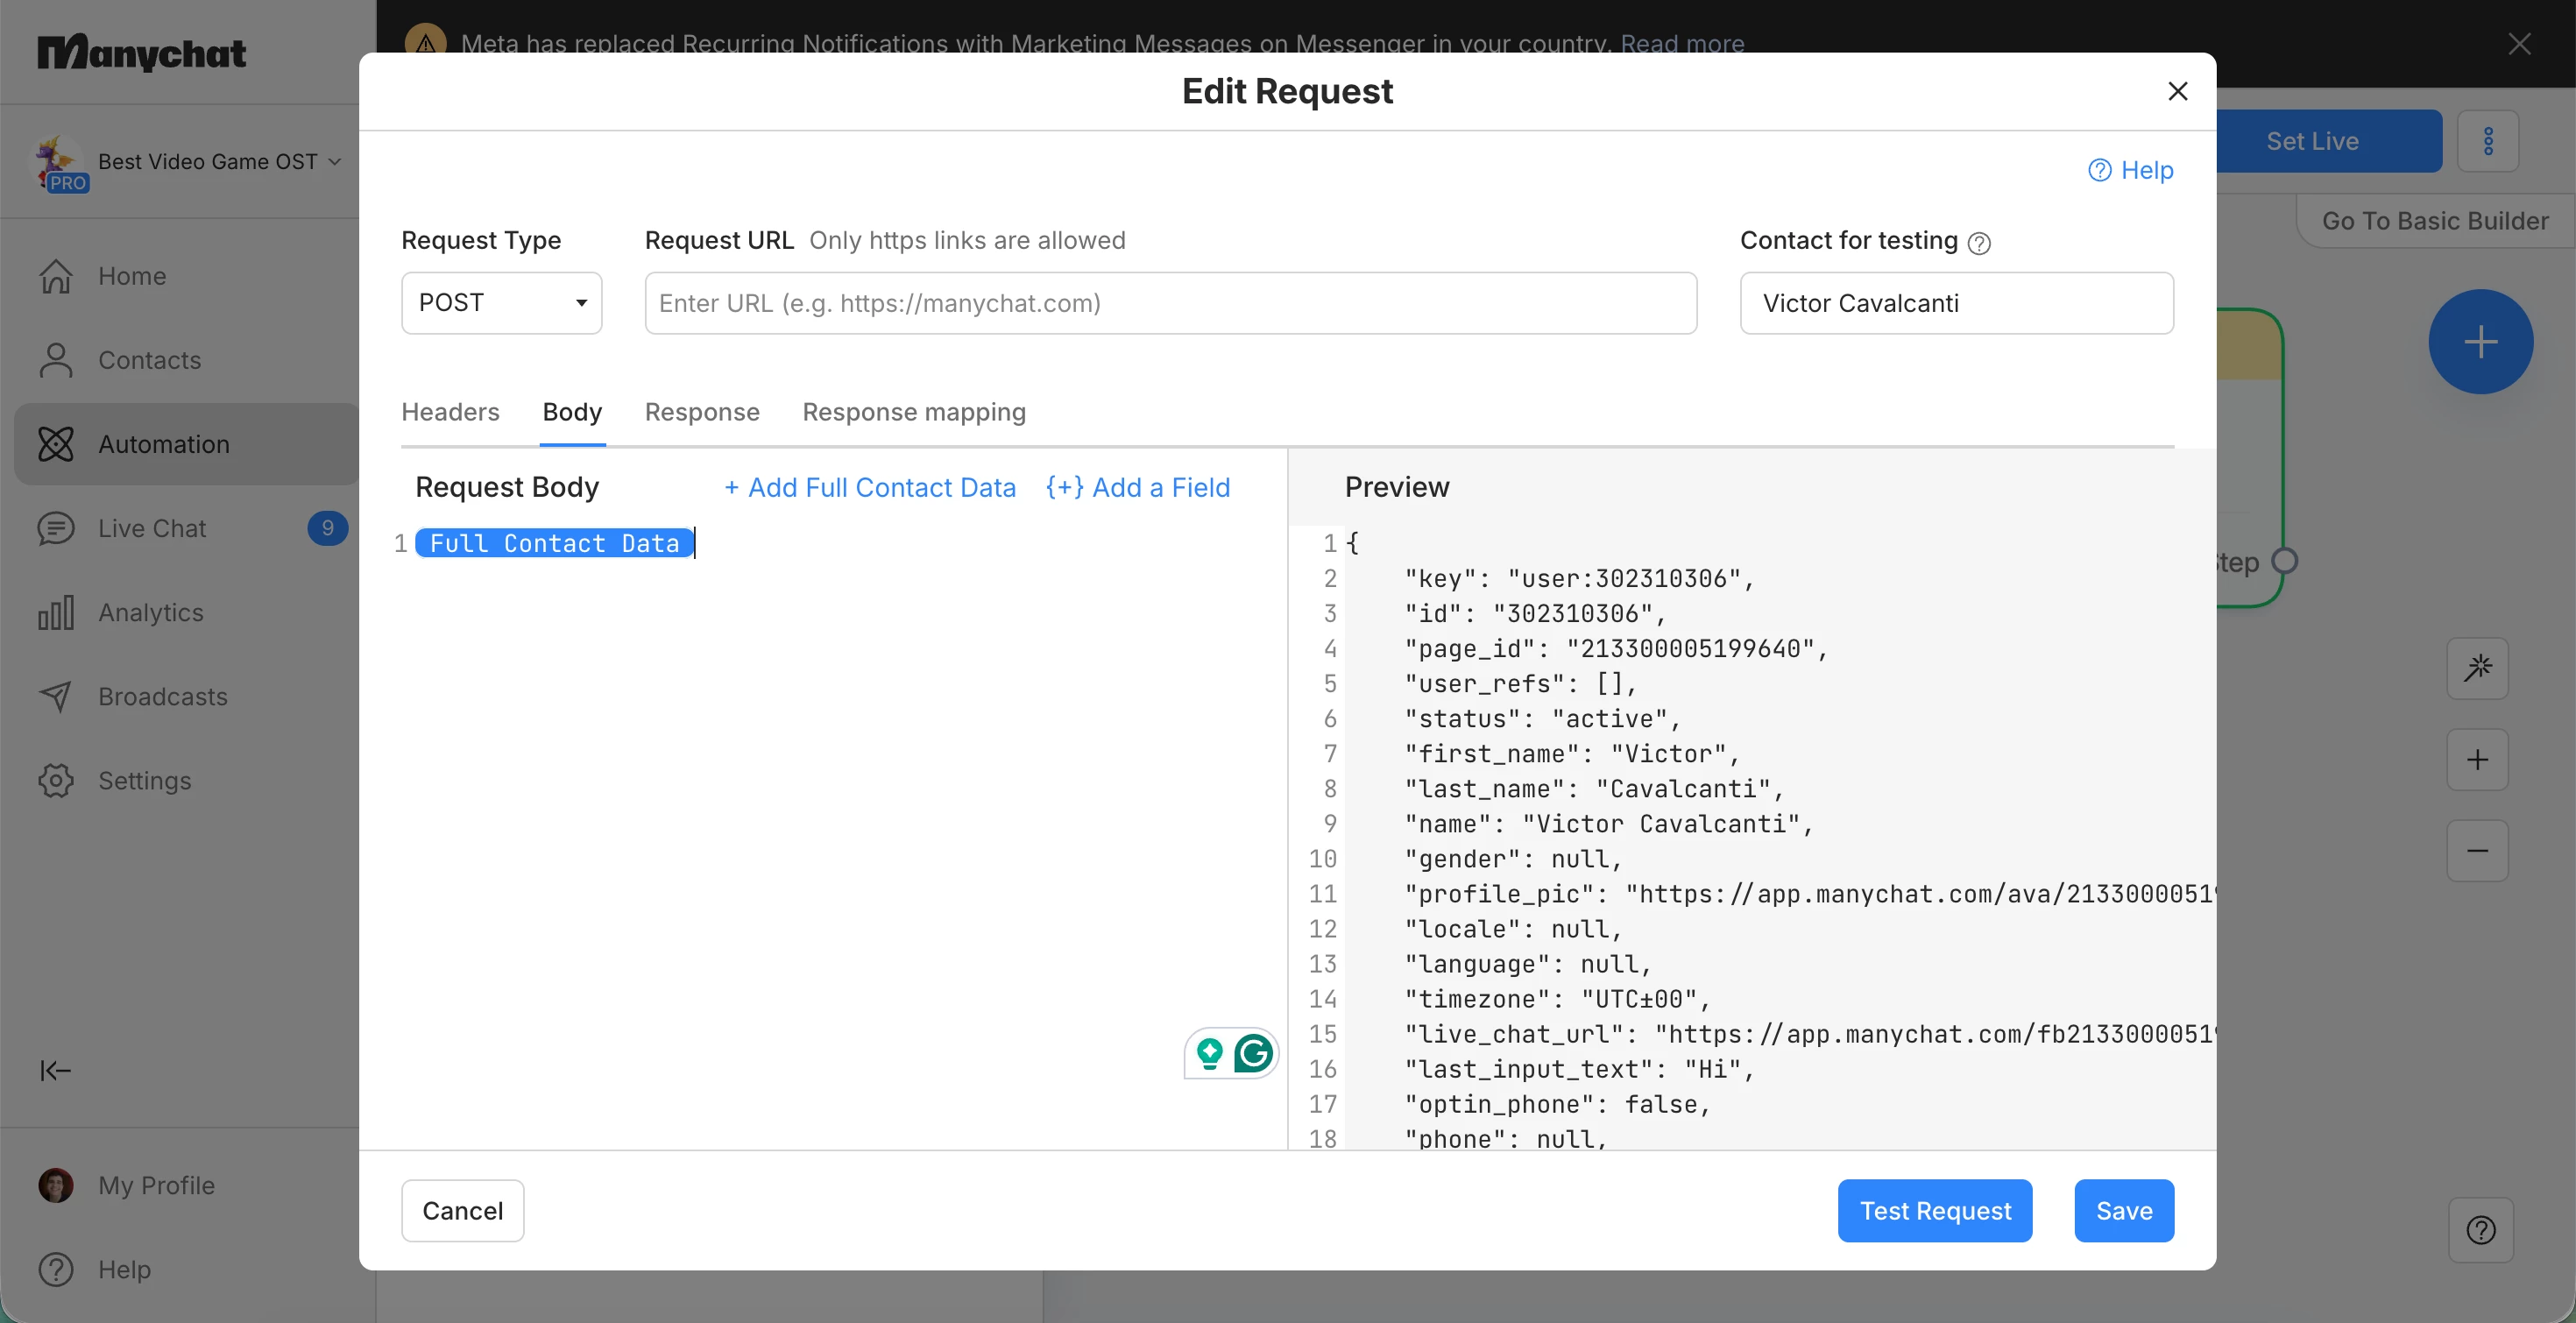Open the Automation section in sidebar

tap(164, 444)
